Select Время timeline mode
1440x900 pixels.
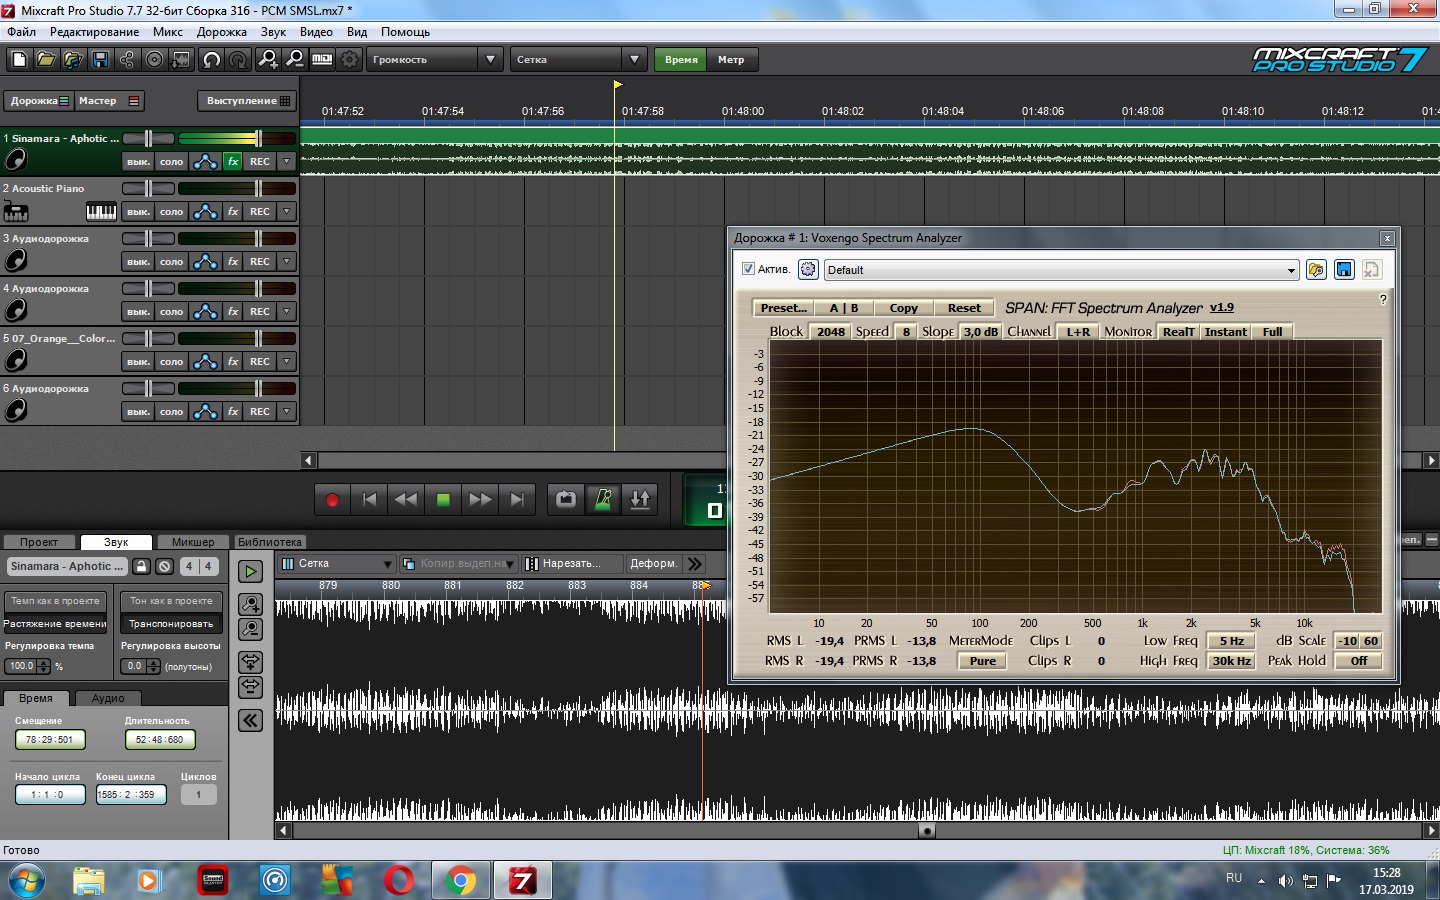click(x=681, y=60)
